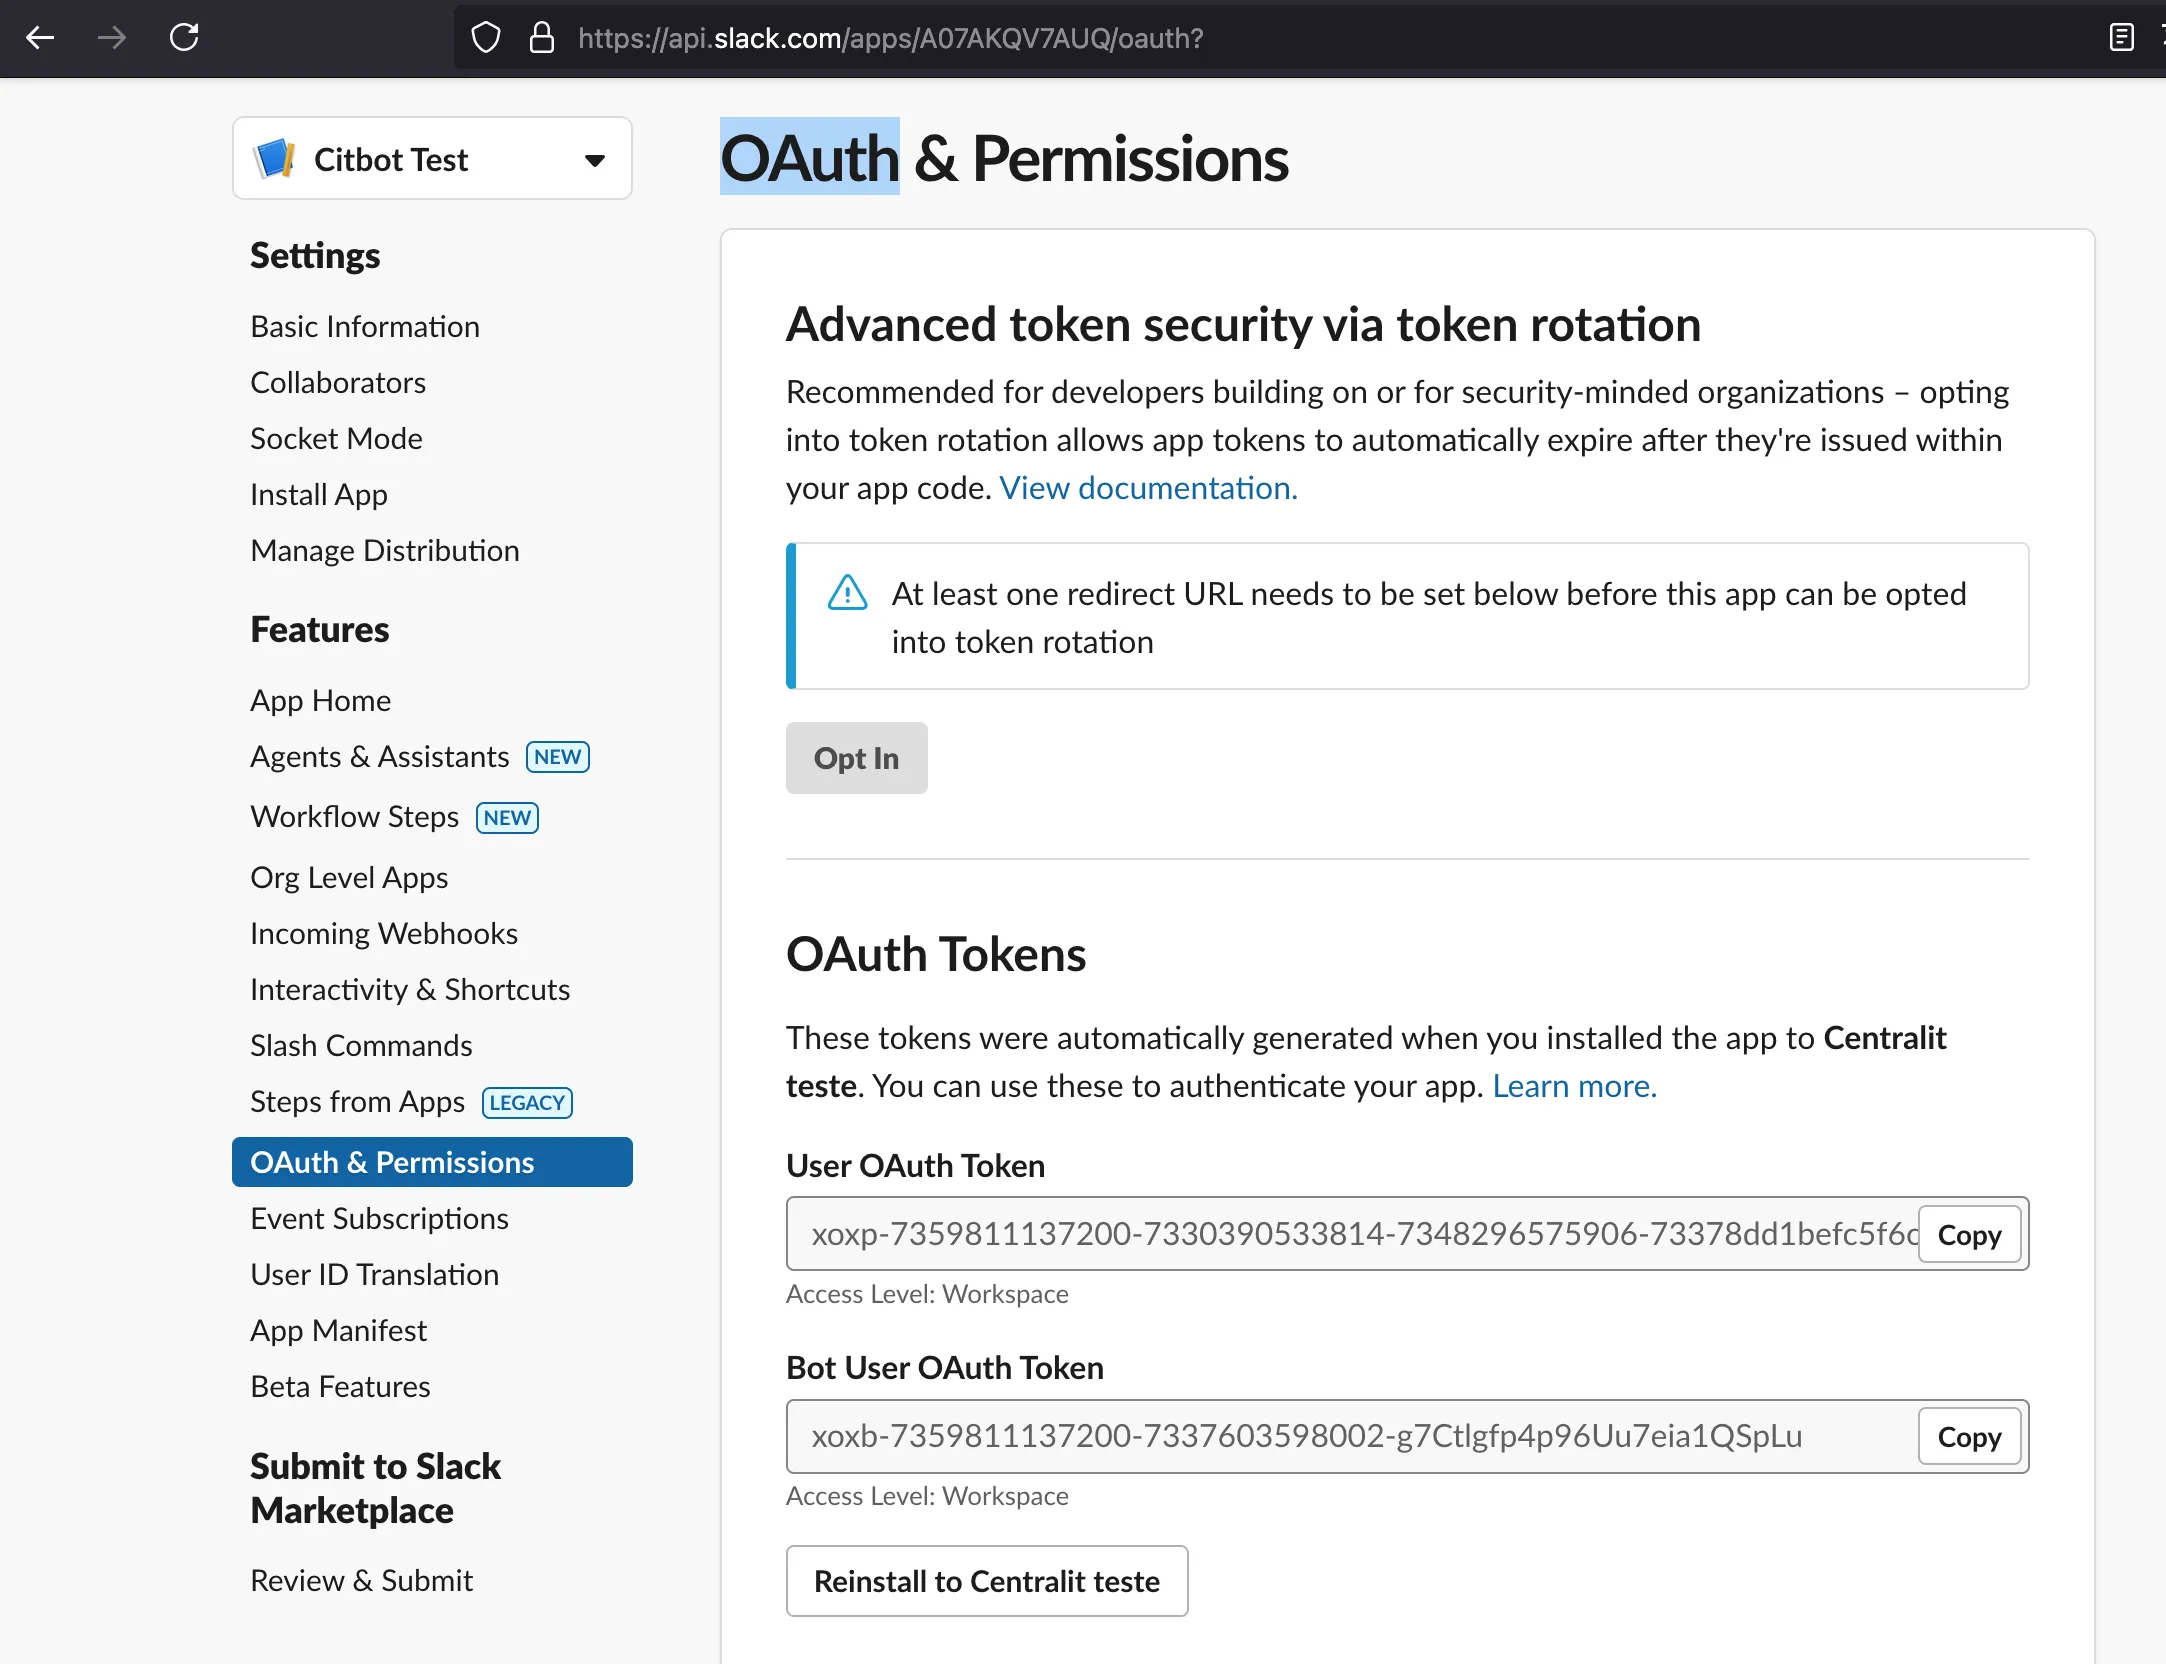Copy the Bot User OAuth Token
Screen dimensions: 2166x1664
(1969, 1437)
